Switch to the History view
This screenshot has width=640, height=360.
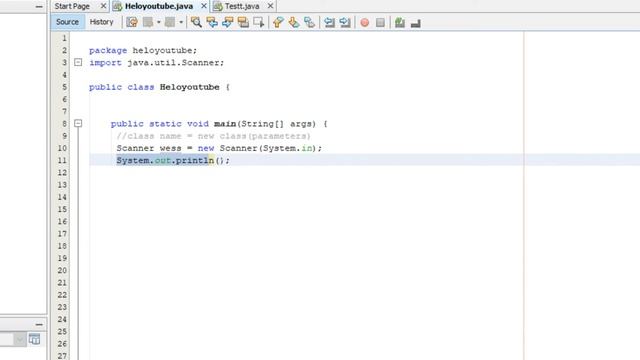tap(101, 22)
